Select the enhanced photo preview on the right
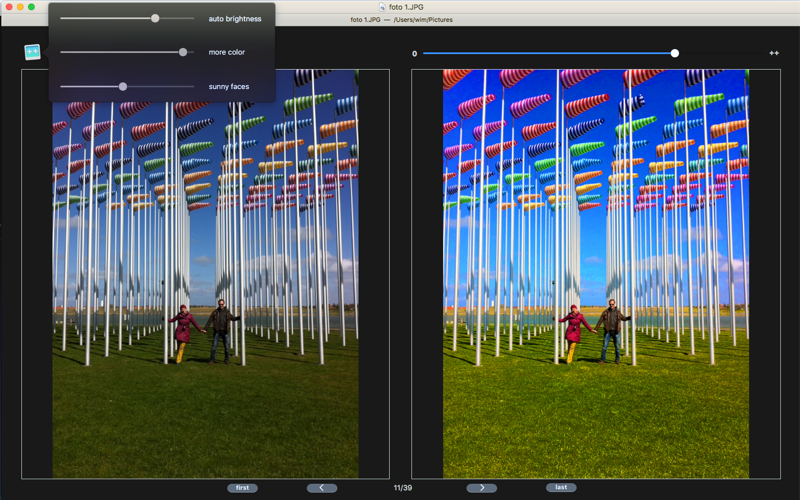 point(595,274)
